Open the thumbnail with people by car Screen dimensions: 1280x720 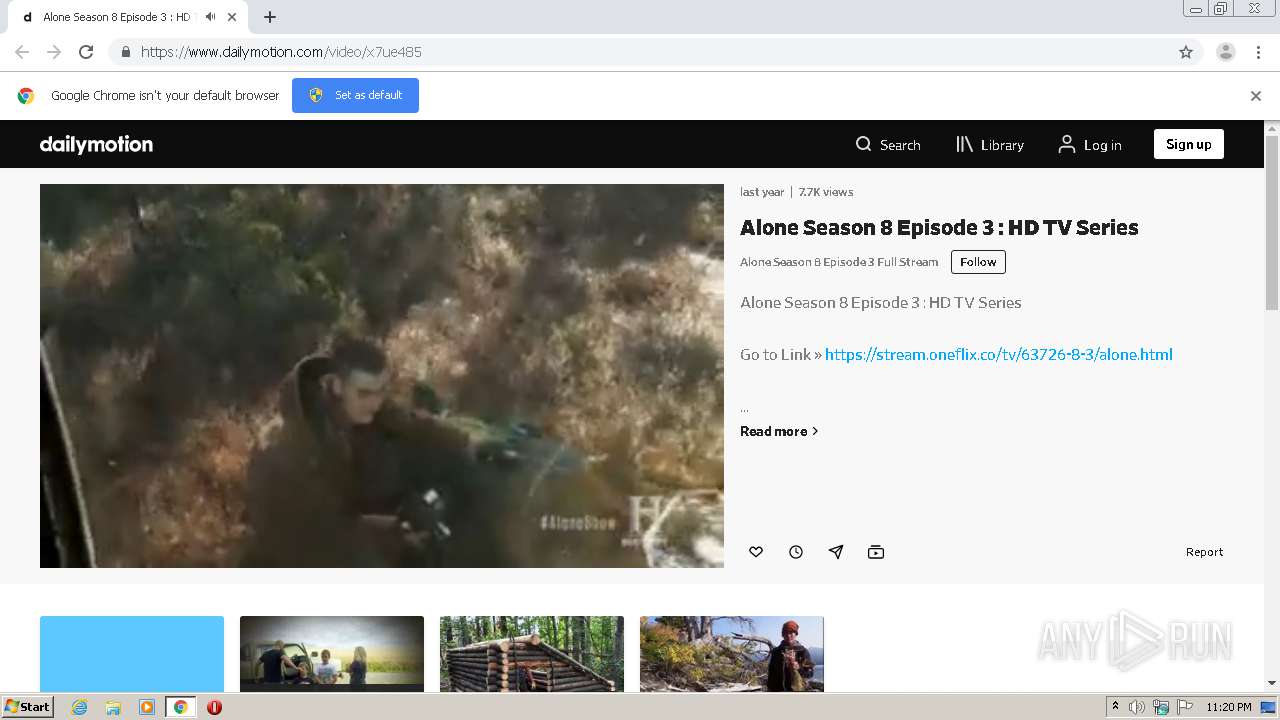pos(332,654)
